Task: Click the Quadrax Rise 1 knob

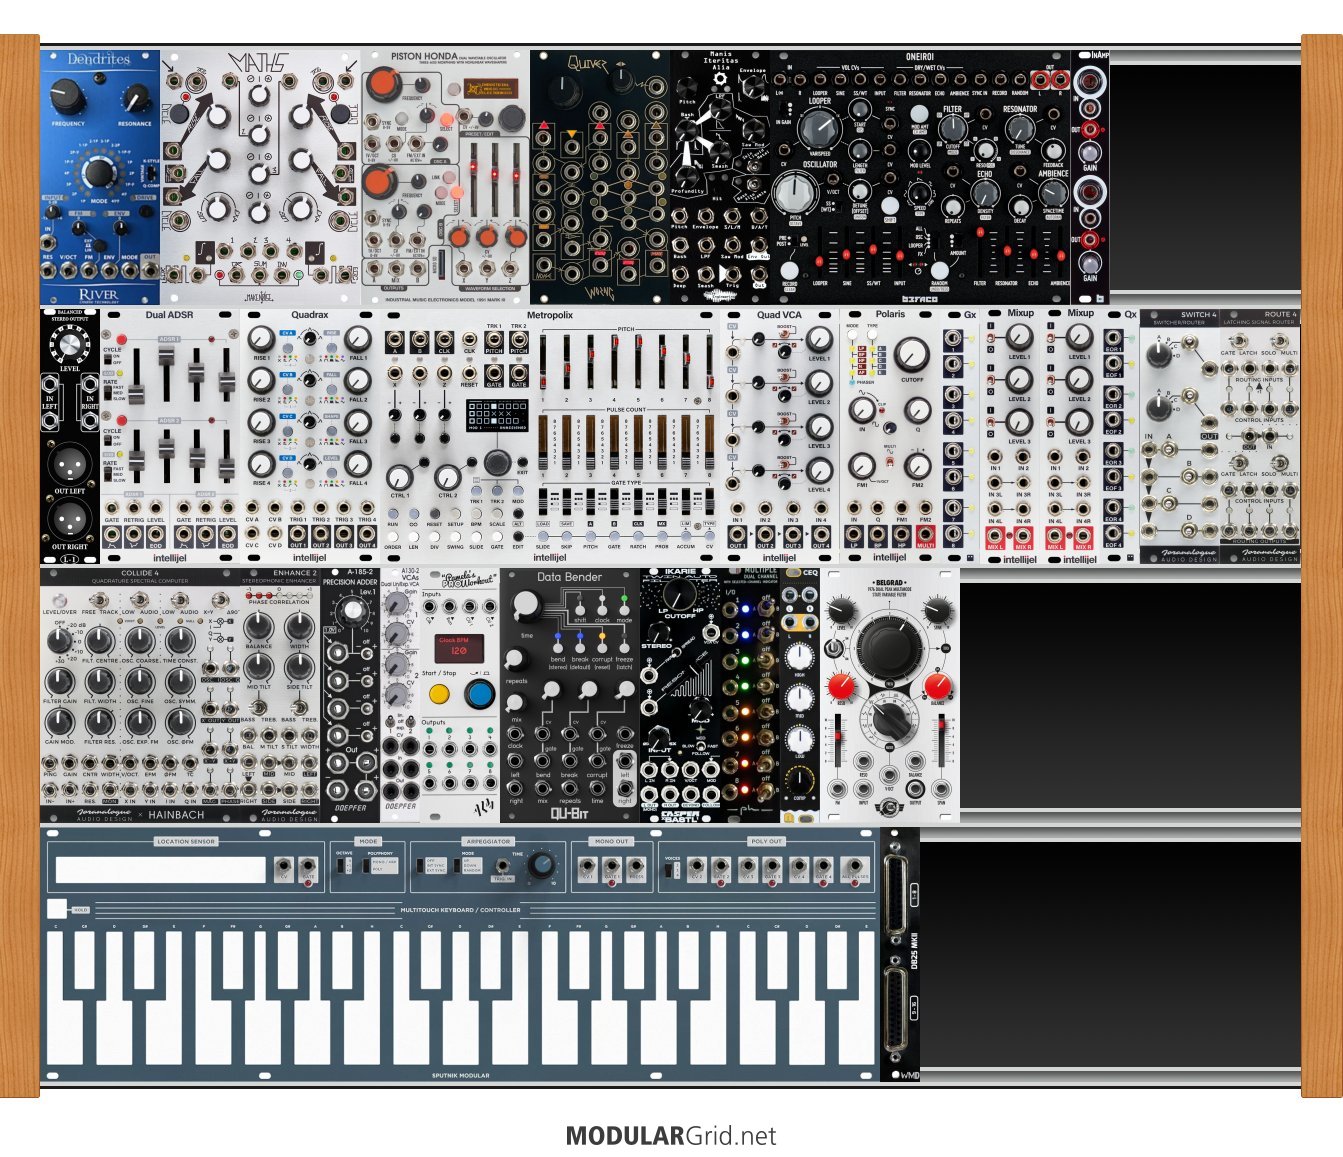Action: coord(260,340)
